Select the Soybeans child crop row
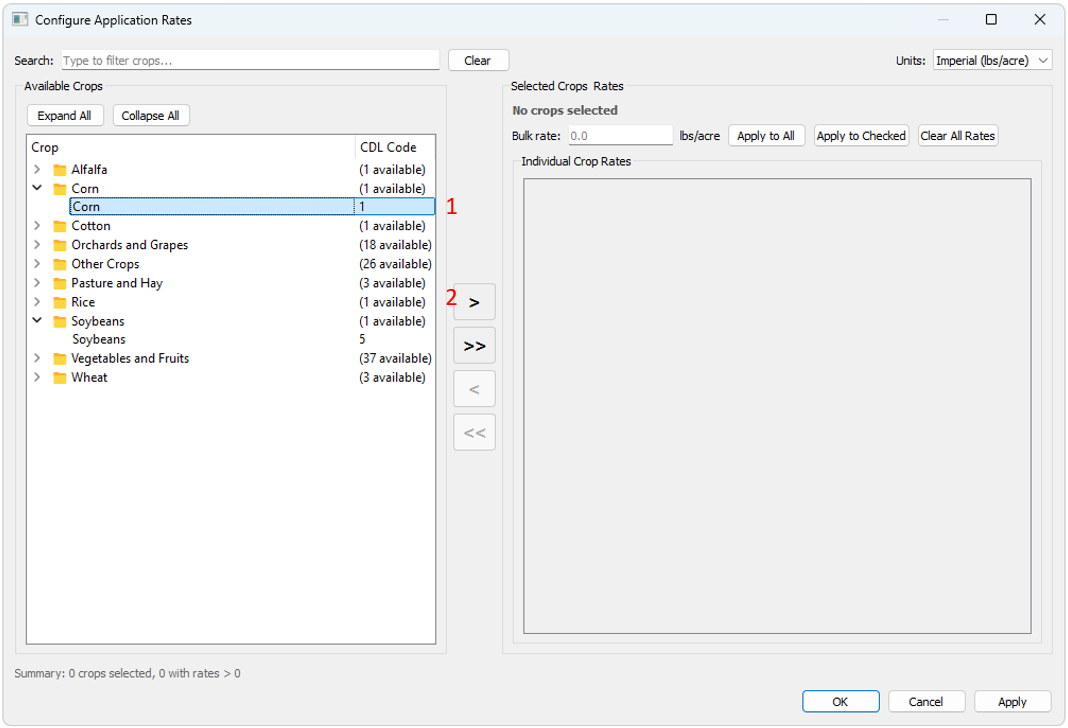Viewport: 1068px width, 728px height. point(98,340)
